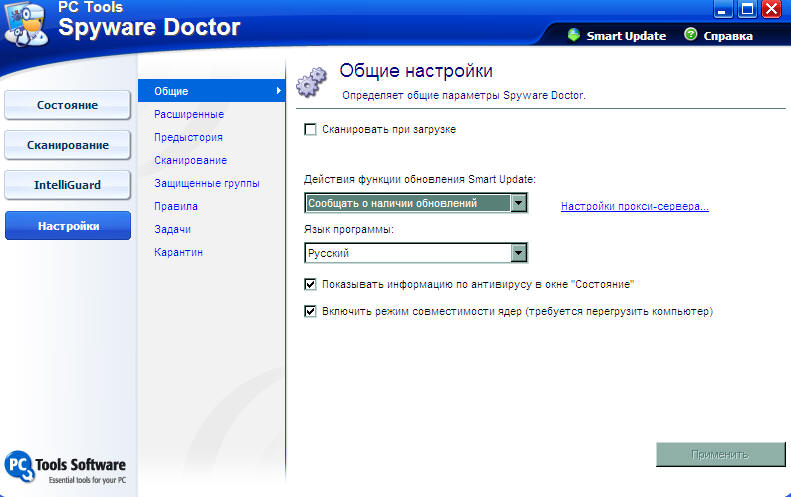
Task: Open the Smart Update action dropdown arrow
Action: tap(519, 203)
